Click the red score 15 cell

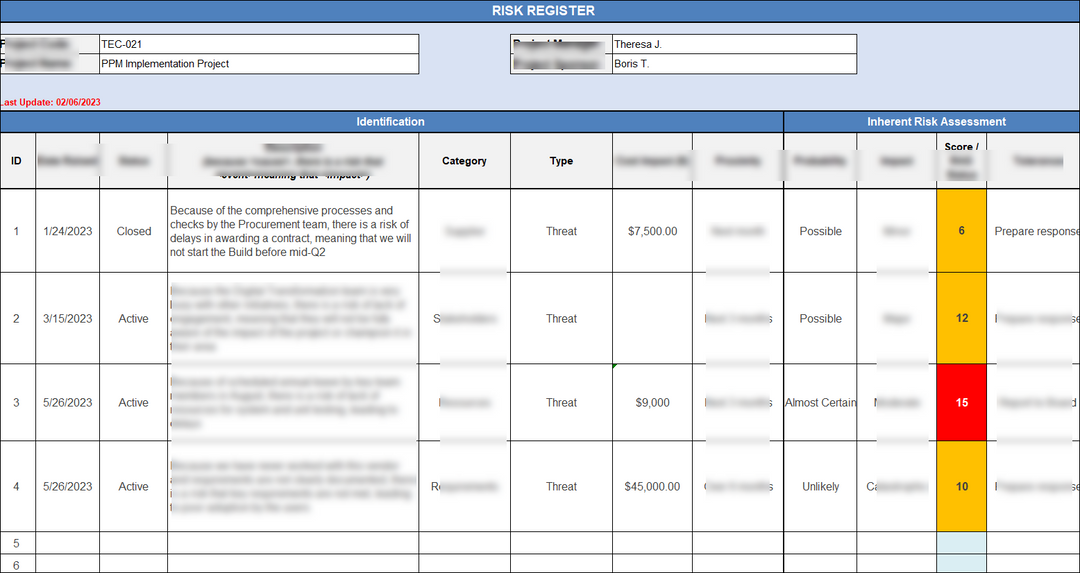961,403
